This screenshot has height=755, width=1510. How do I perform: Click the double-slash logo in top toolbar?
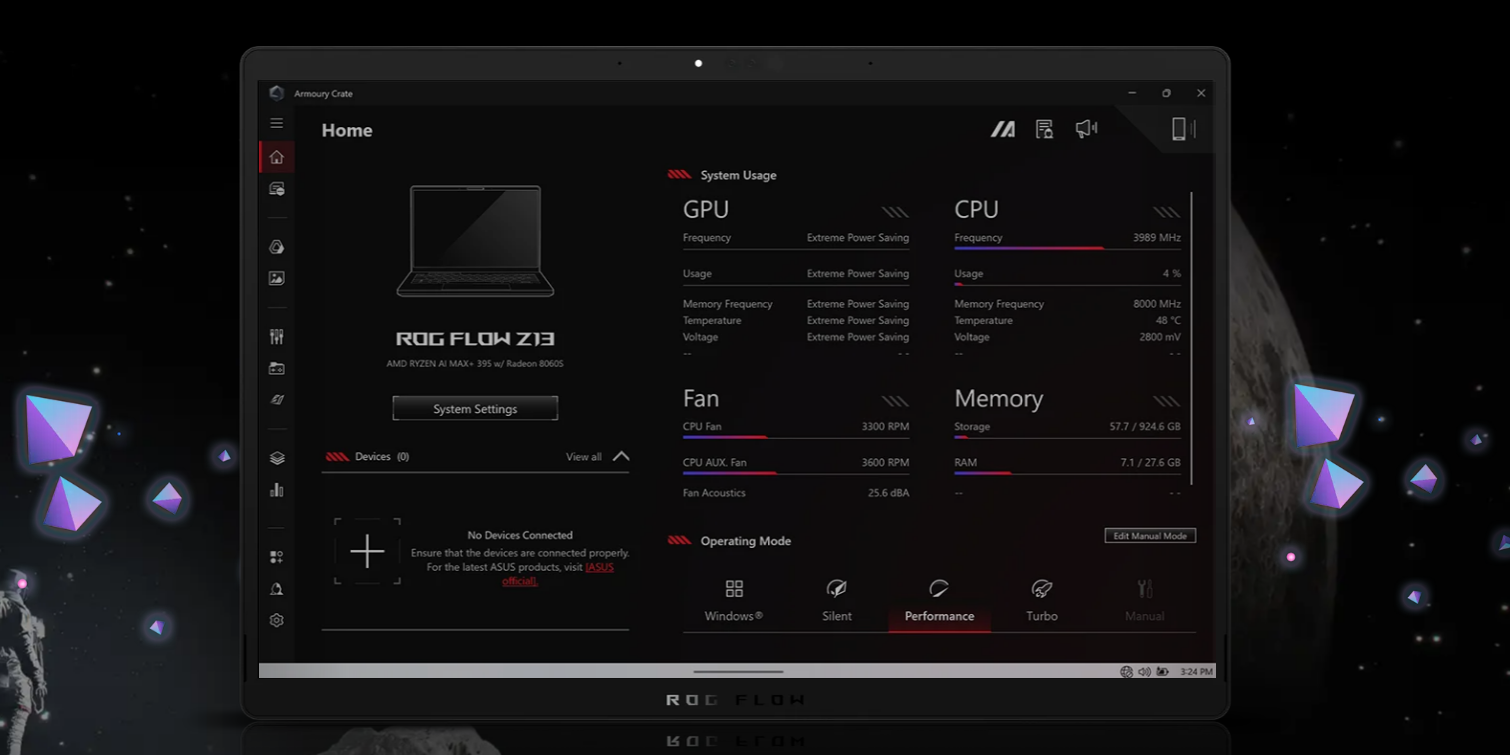pos(1003,129)
